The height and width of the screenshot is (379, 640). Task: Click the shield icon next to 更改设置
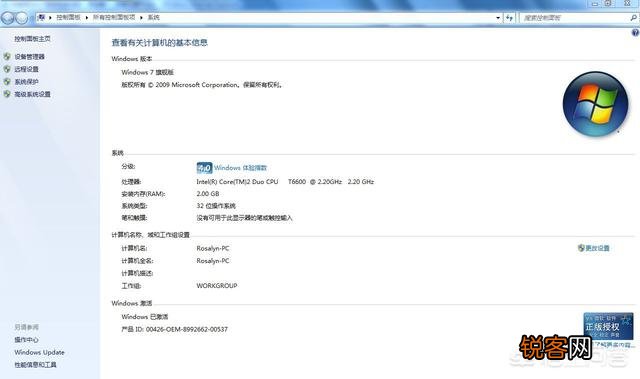click(581, 248)
